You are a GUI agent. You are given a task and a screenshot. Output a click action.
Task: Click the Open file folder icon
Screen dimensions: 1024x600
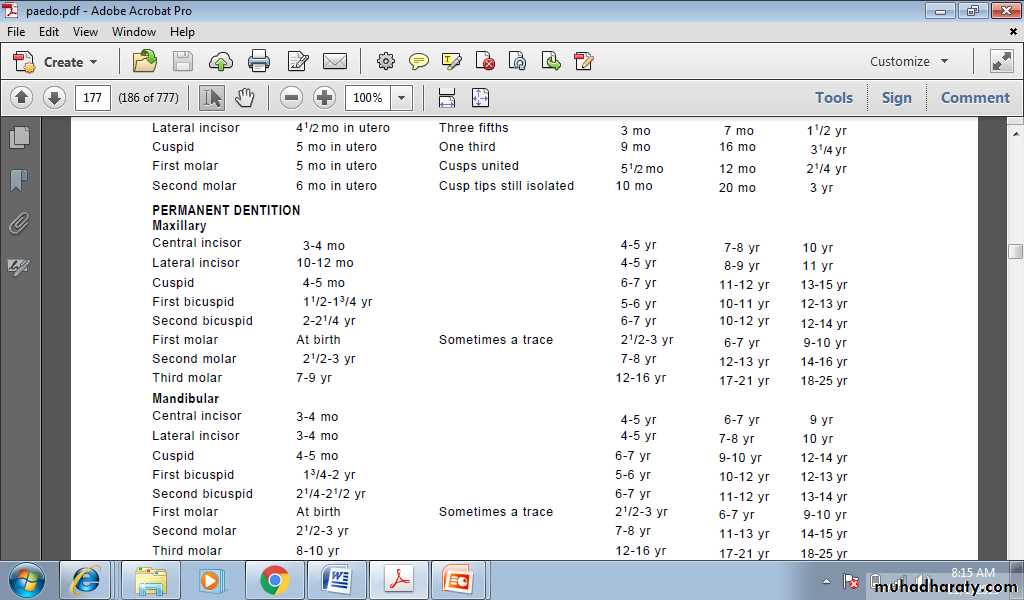pos(145,62)
